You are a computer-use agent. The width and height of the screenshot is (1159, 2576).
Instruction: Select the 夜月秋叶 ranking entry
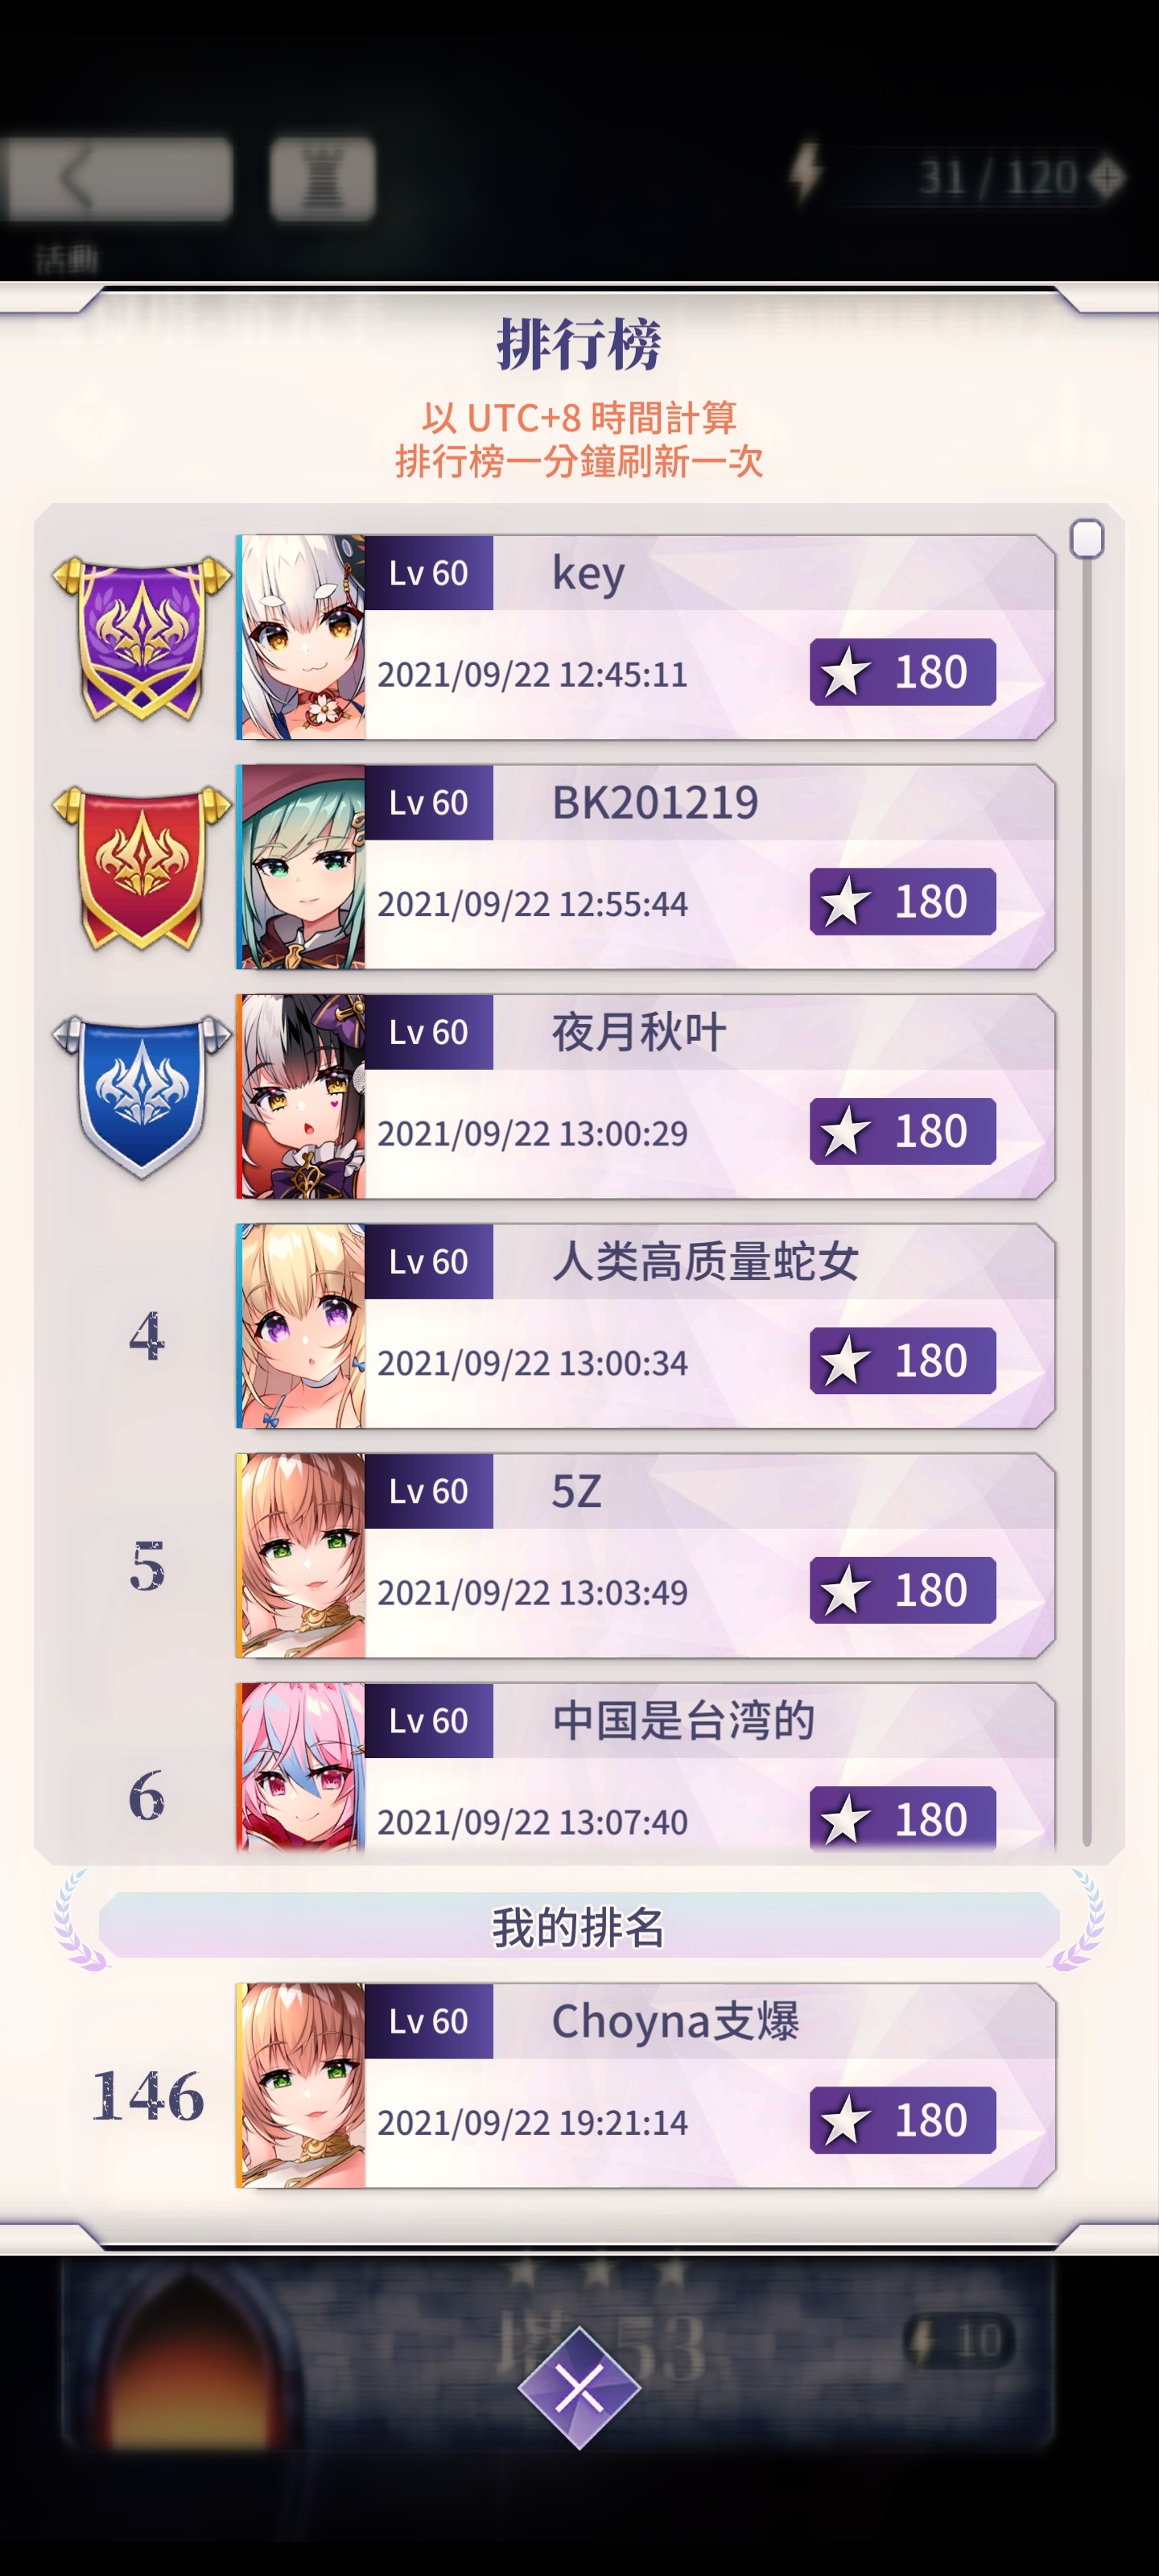(646, 1096)
